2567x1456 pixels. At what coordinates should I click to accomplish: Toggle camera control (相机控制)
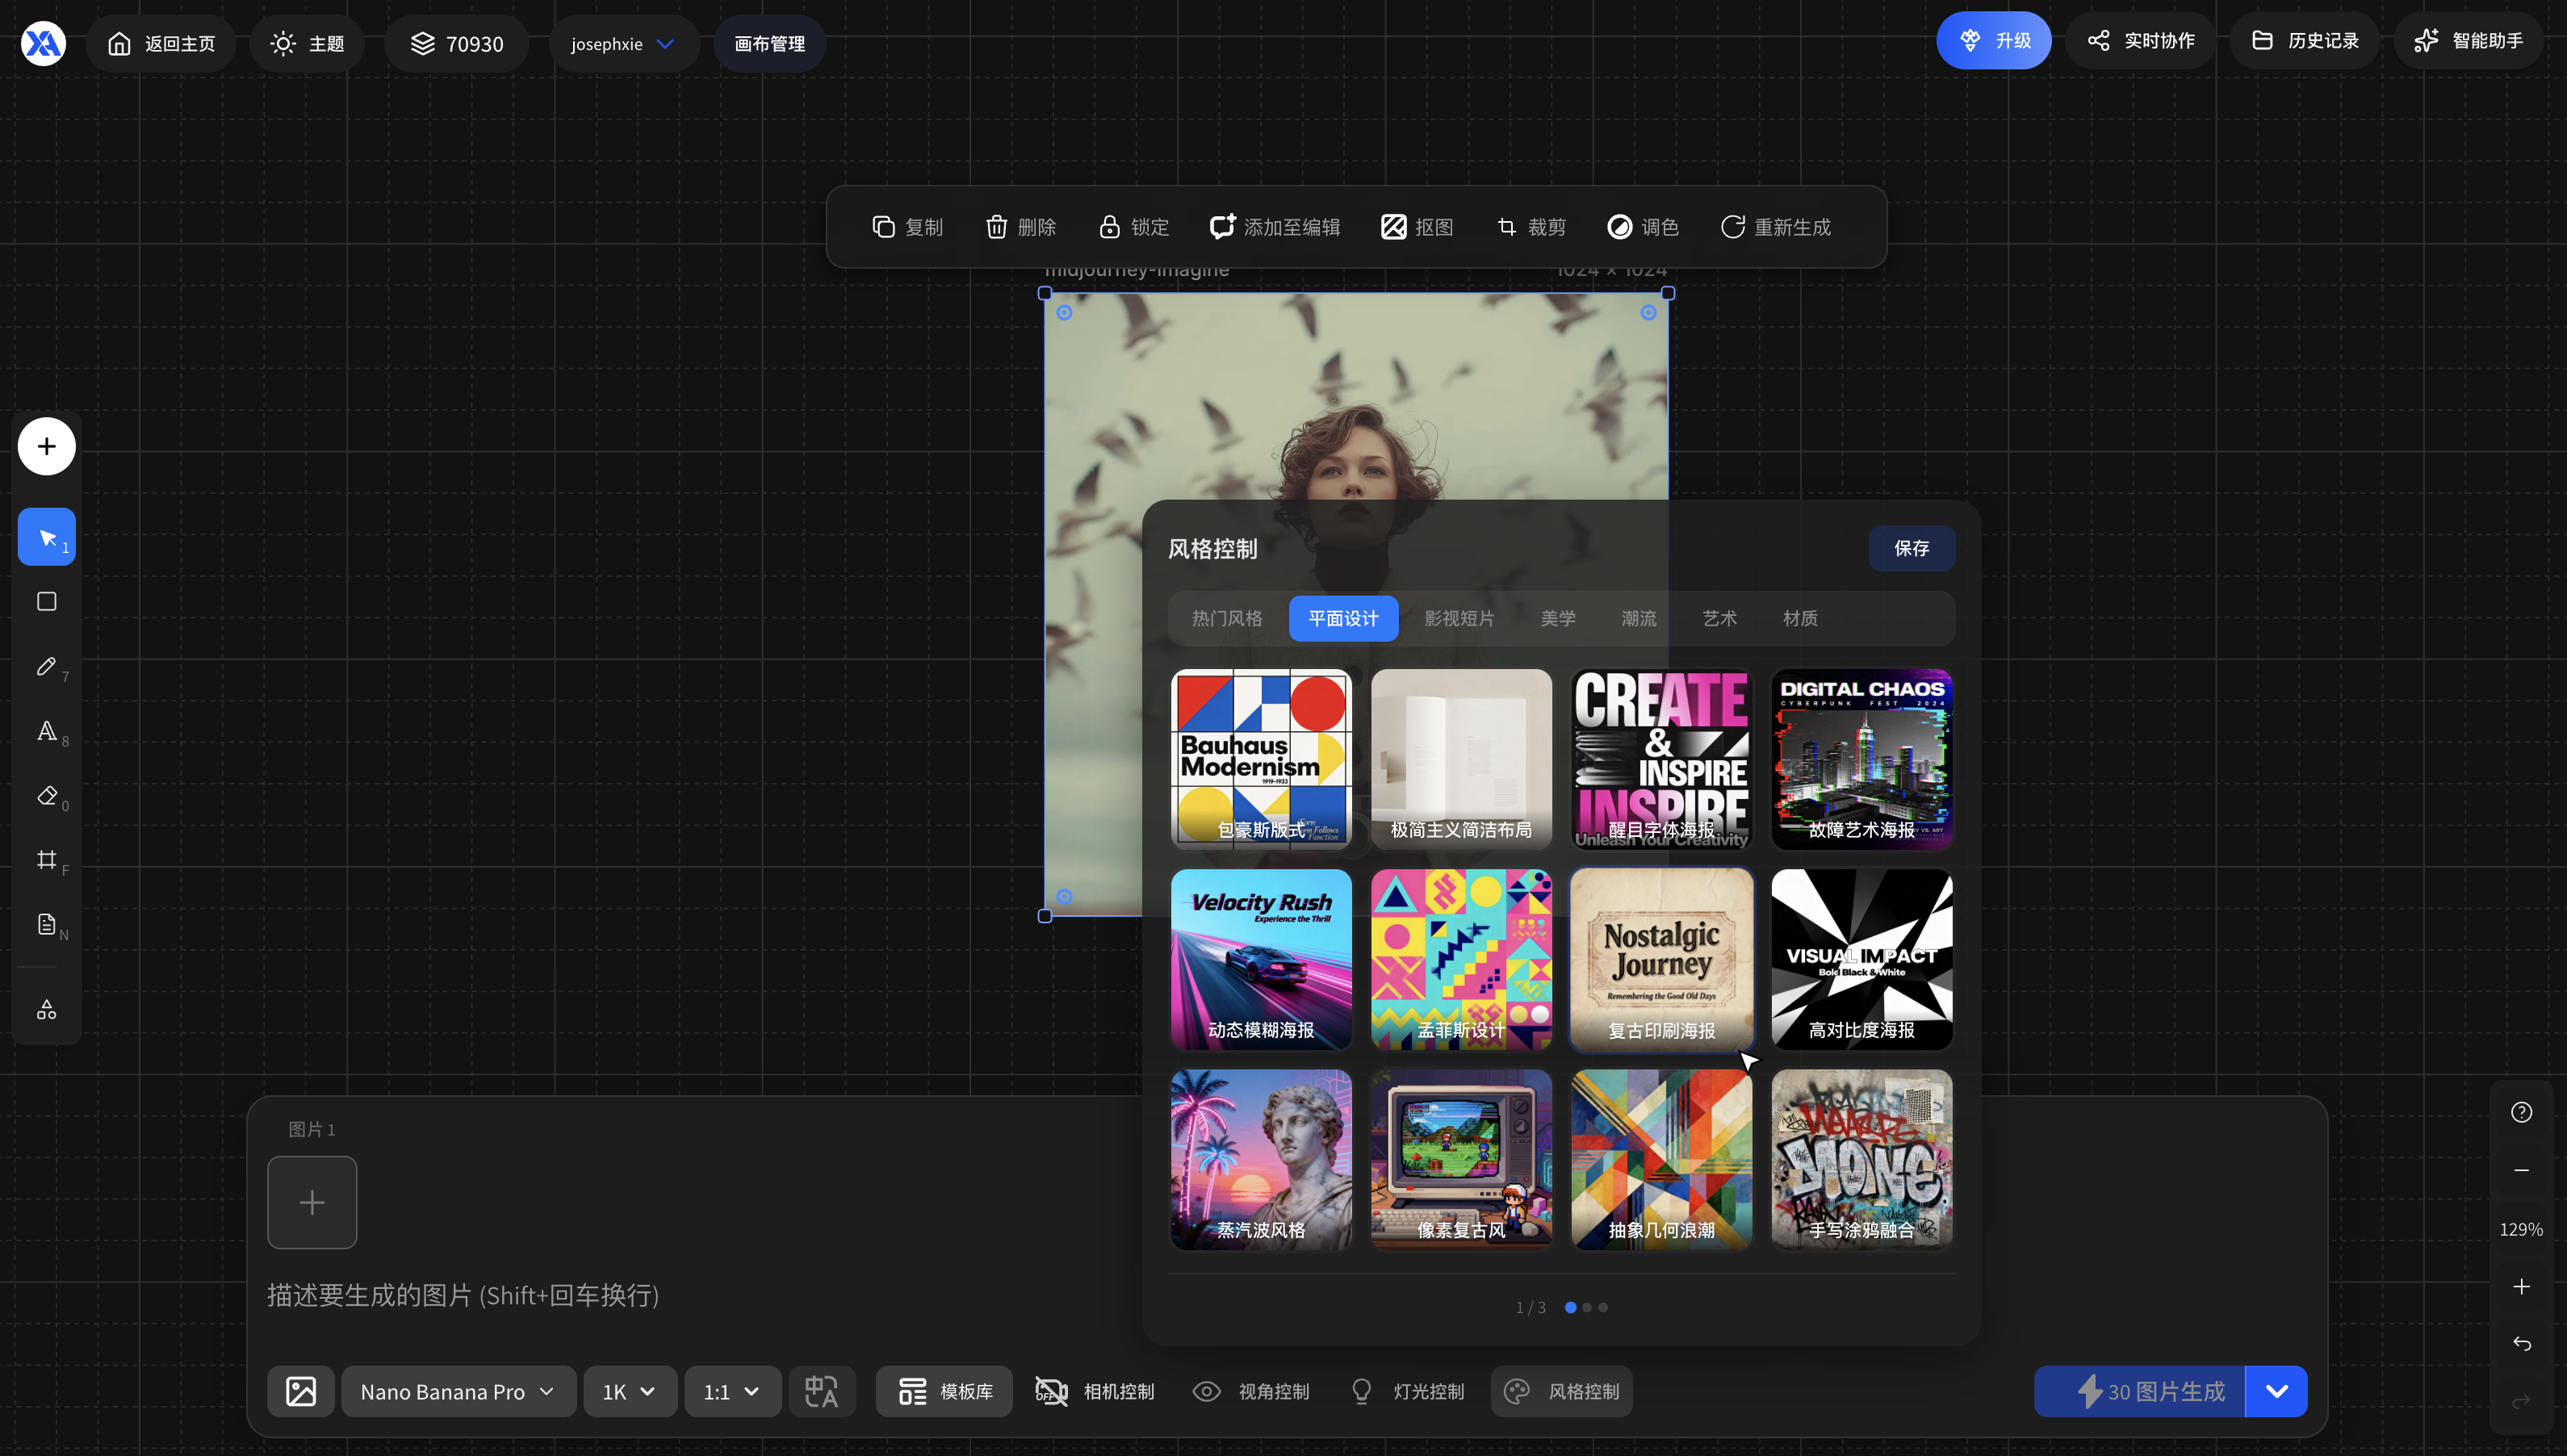coord(1094,1391)
